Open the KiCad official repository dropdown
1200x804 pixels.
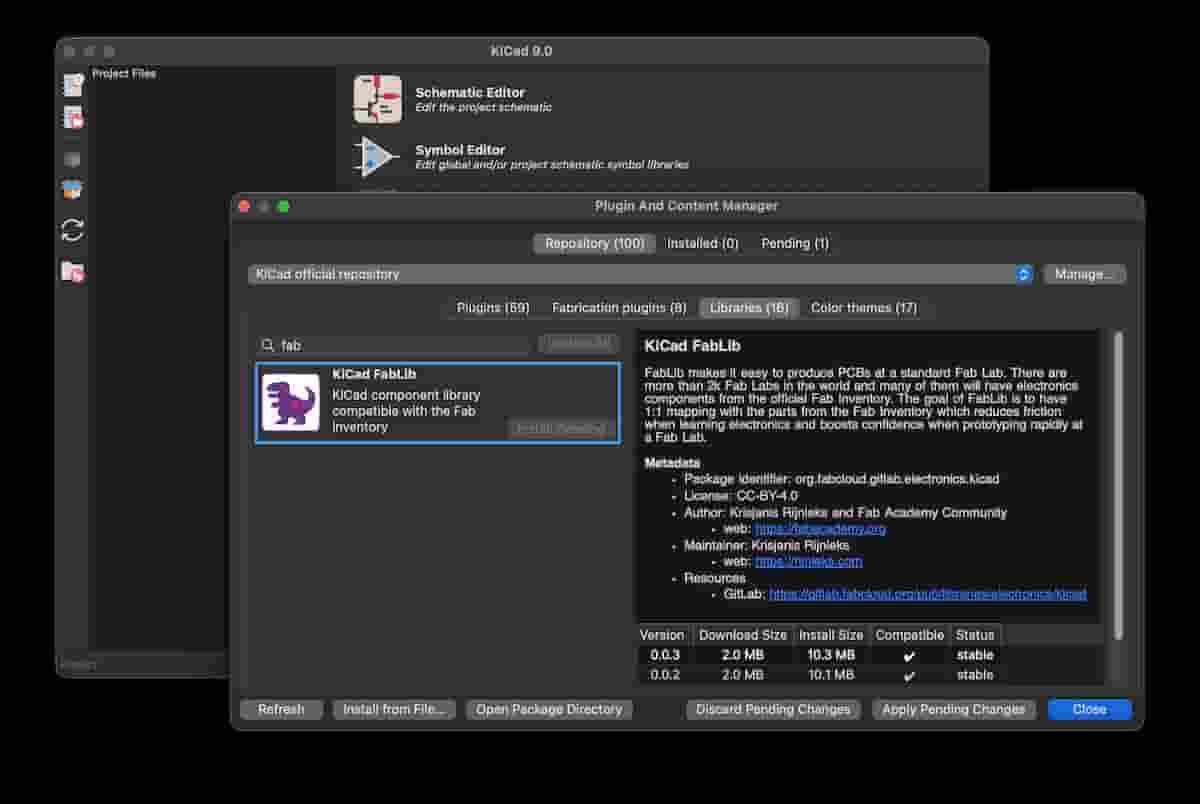tap(640, 274)
